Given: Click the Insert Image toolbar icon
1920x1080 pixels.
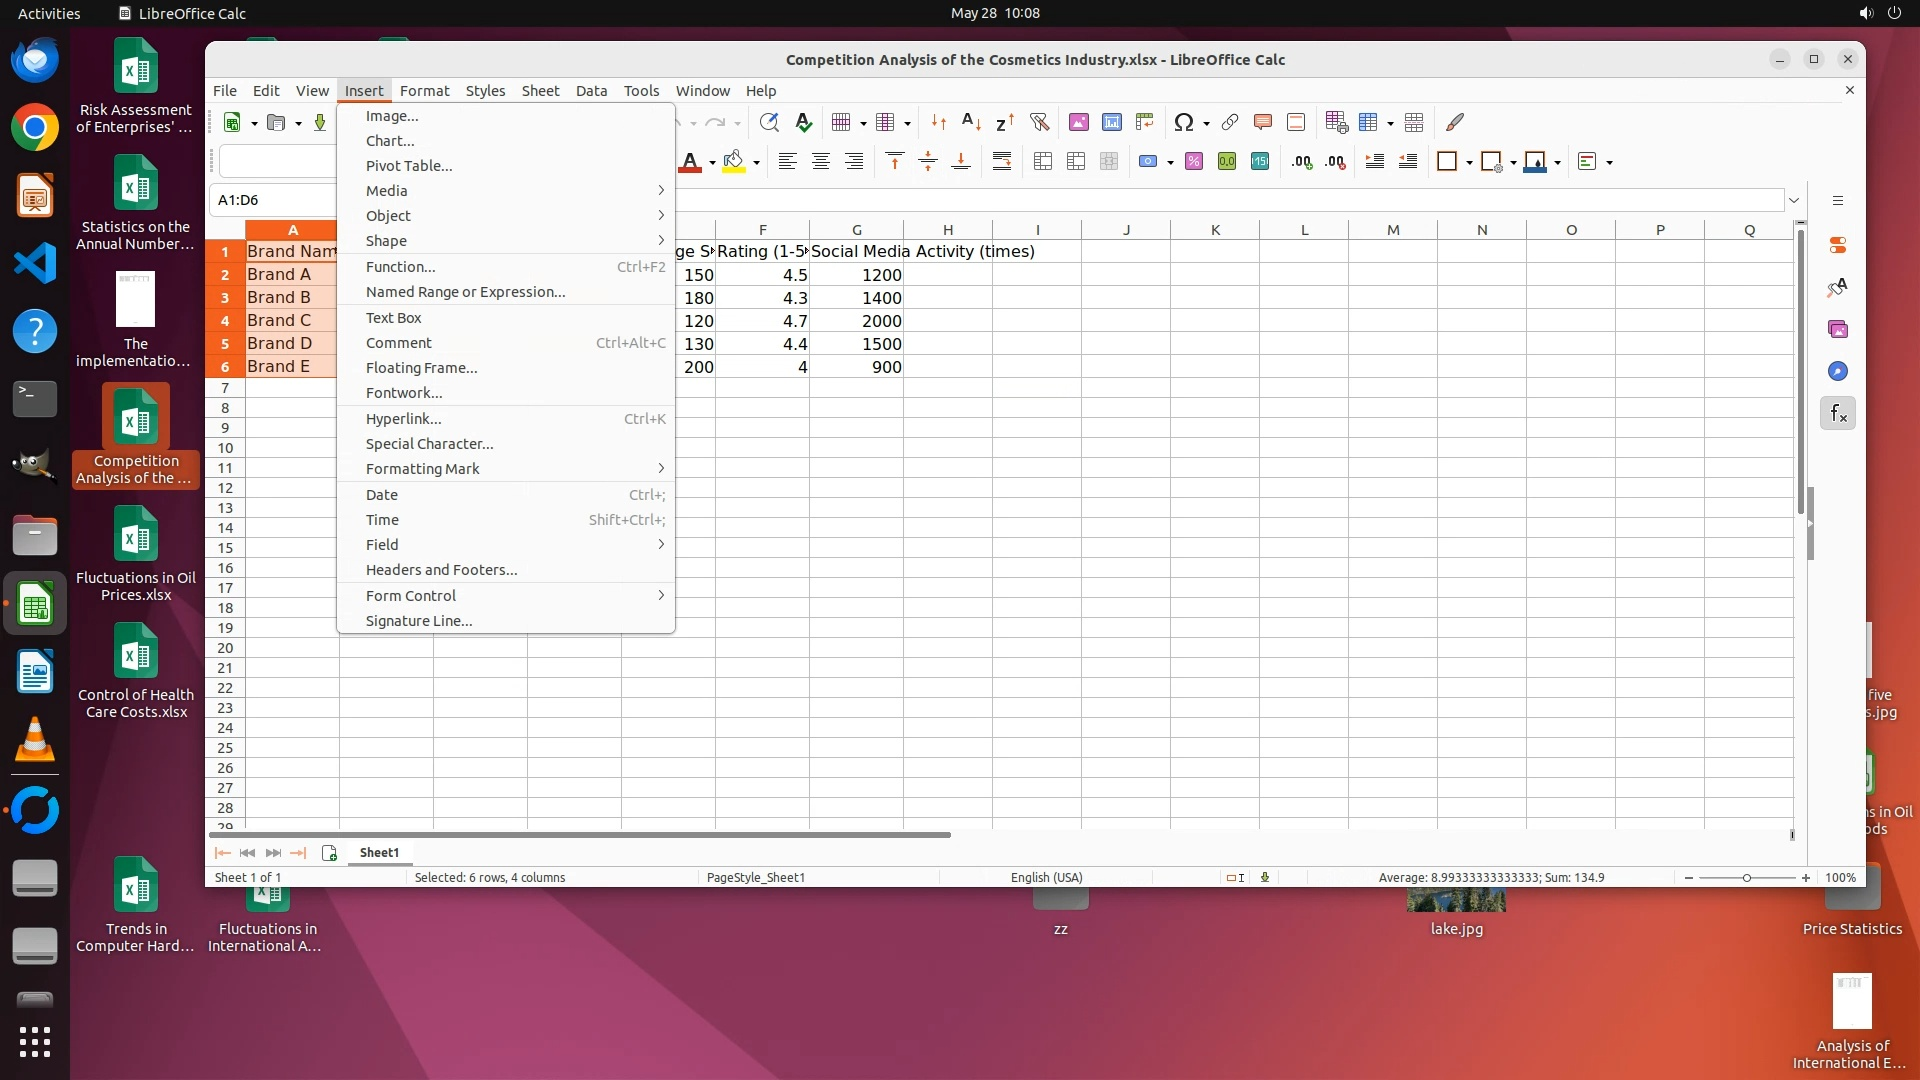Looking at the screenshot, I should tap(1078, 122).
